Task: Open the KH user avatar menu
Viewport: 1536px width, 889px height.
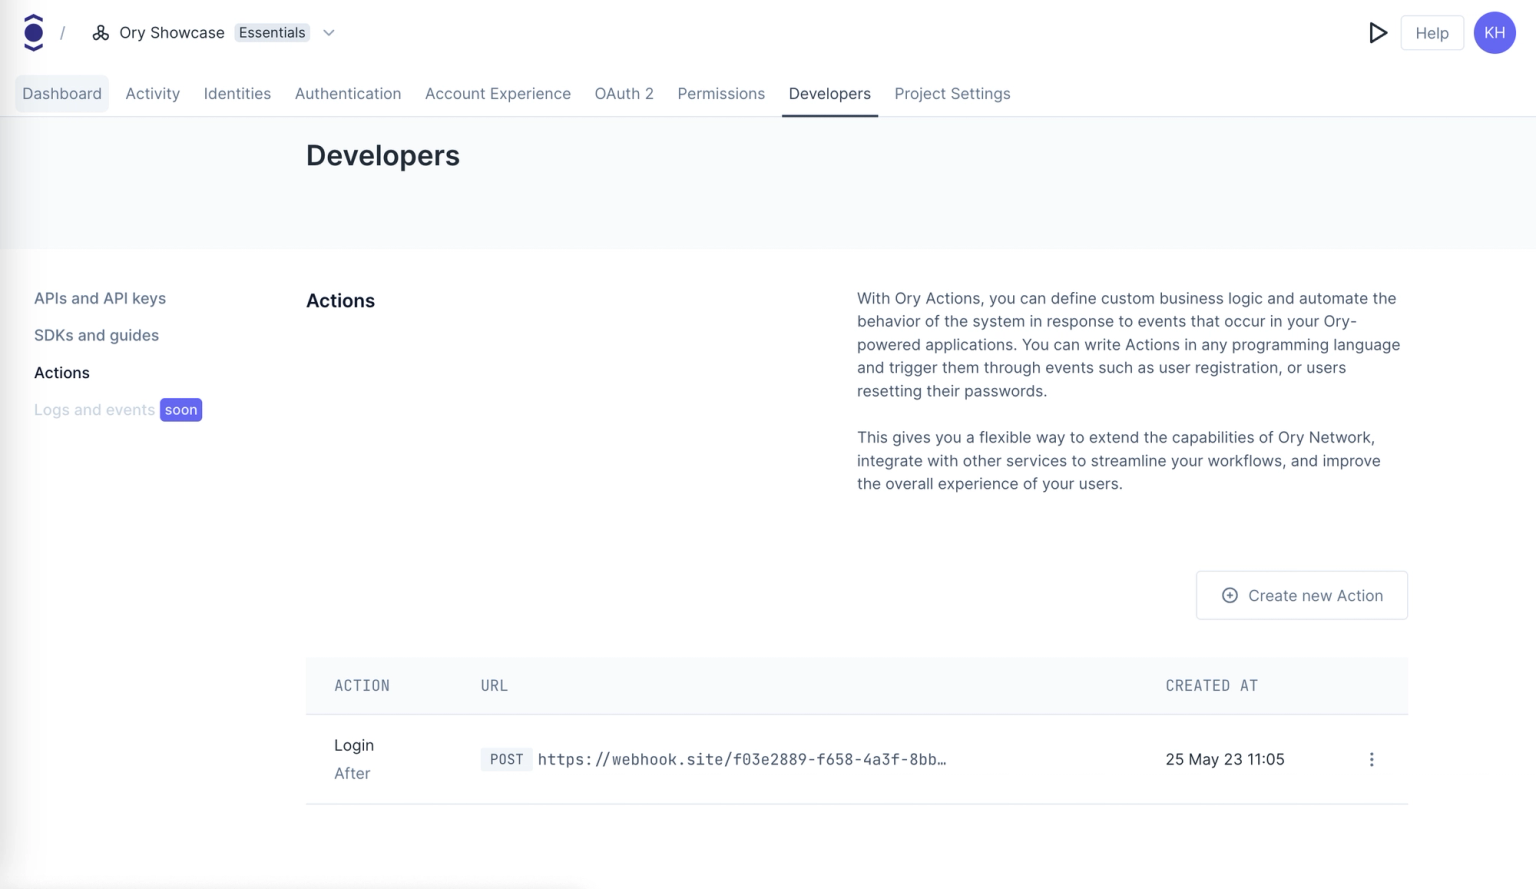Action: click(x=1494, y=33)
